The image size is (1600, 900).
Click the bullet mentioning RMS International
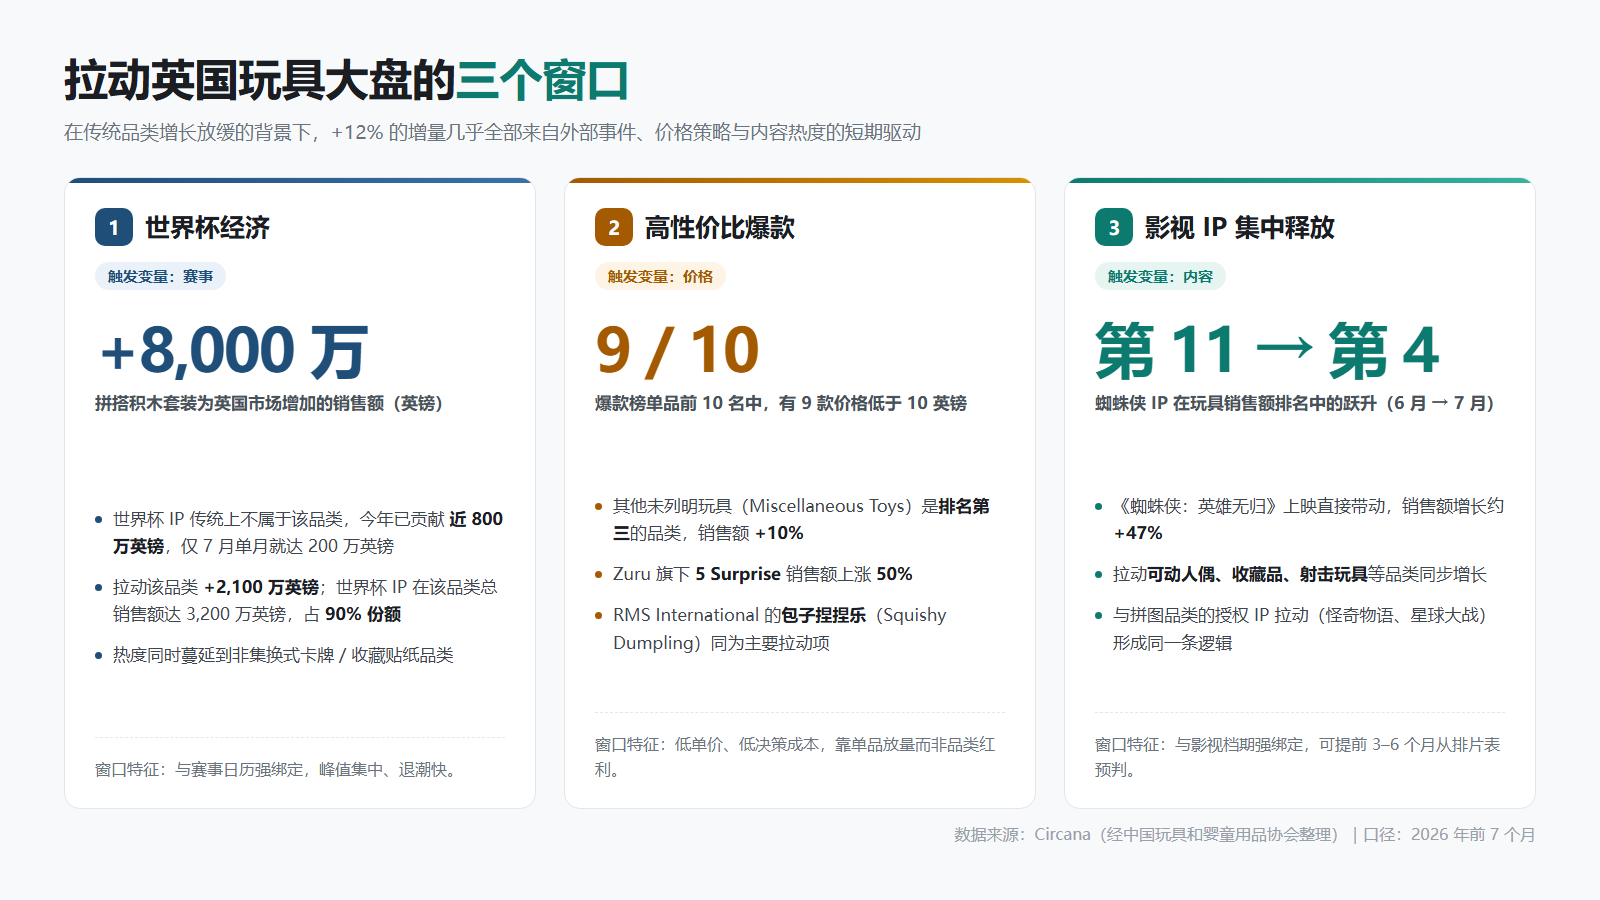pyautogui.click(x=772, y=628)
